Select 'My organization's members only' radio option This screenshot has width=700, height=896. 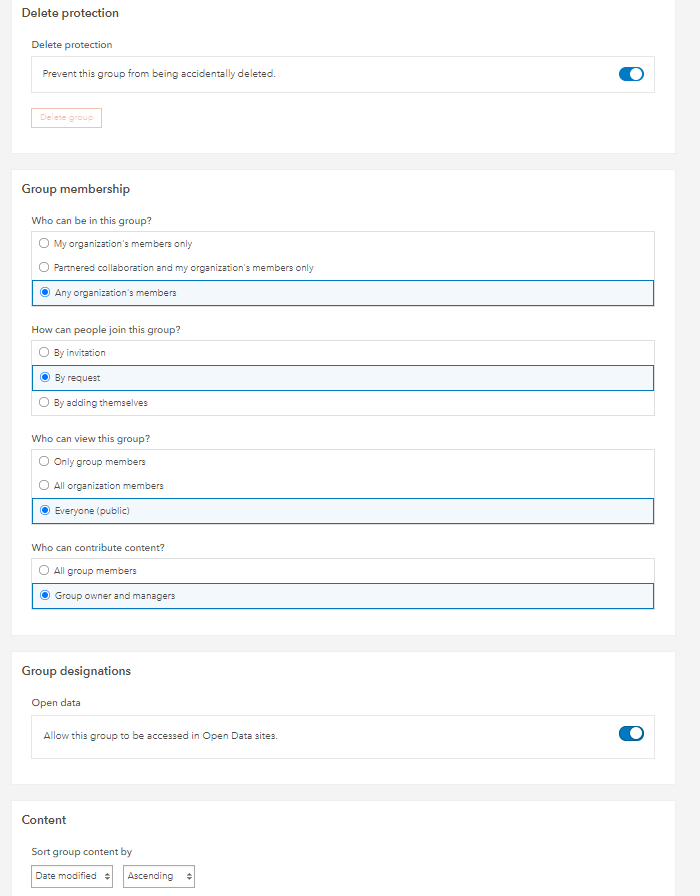click(x=44, y=244)
